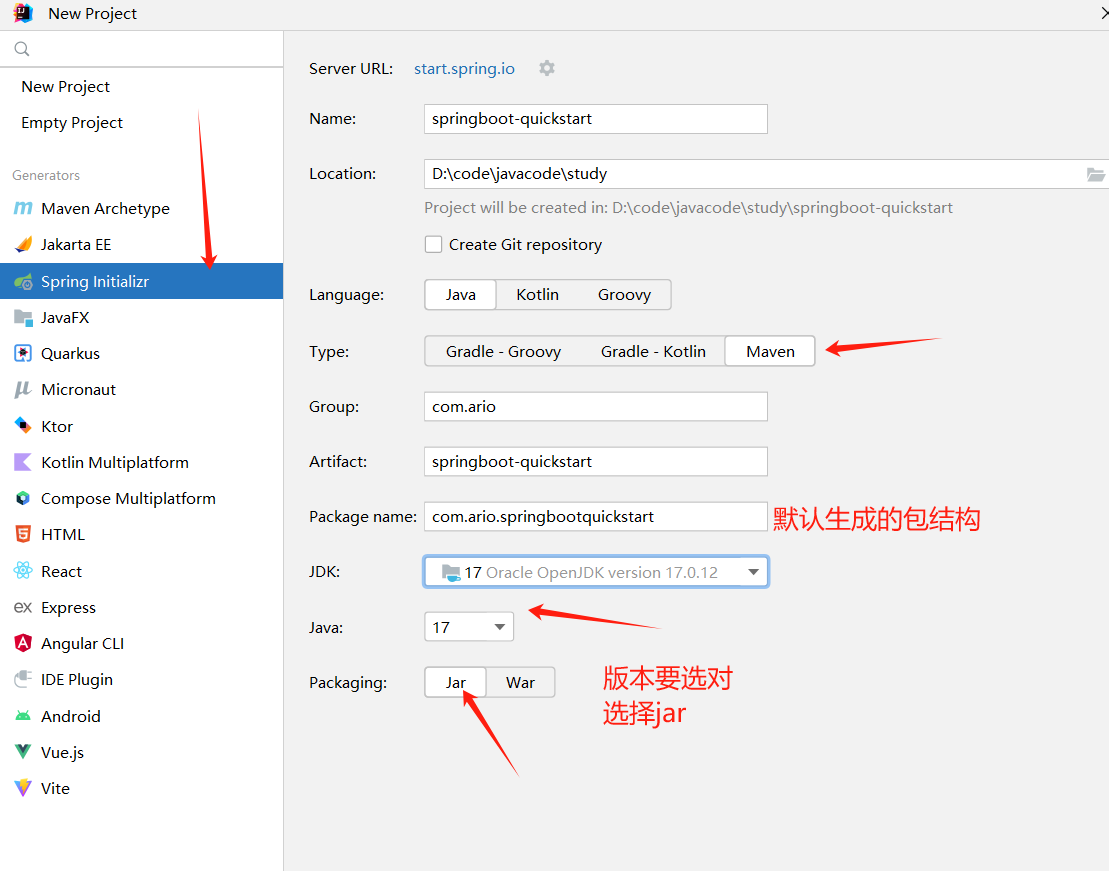Click the Compose Multiplatform icon
This screenshot has height=871, width=1109.
point(23,498)
